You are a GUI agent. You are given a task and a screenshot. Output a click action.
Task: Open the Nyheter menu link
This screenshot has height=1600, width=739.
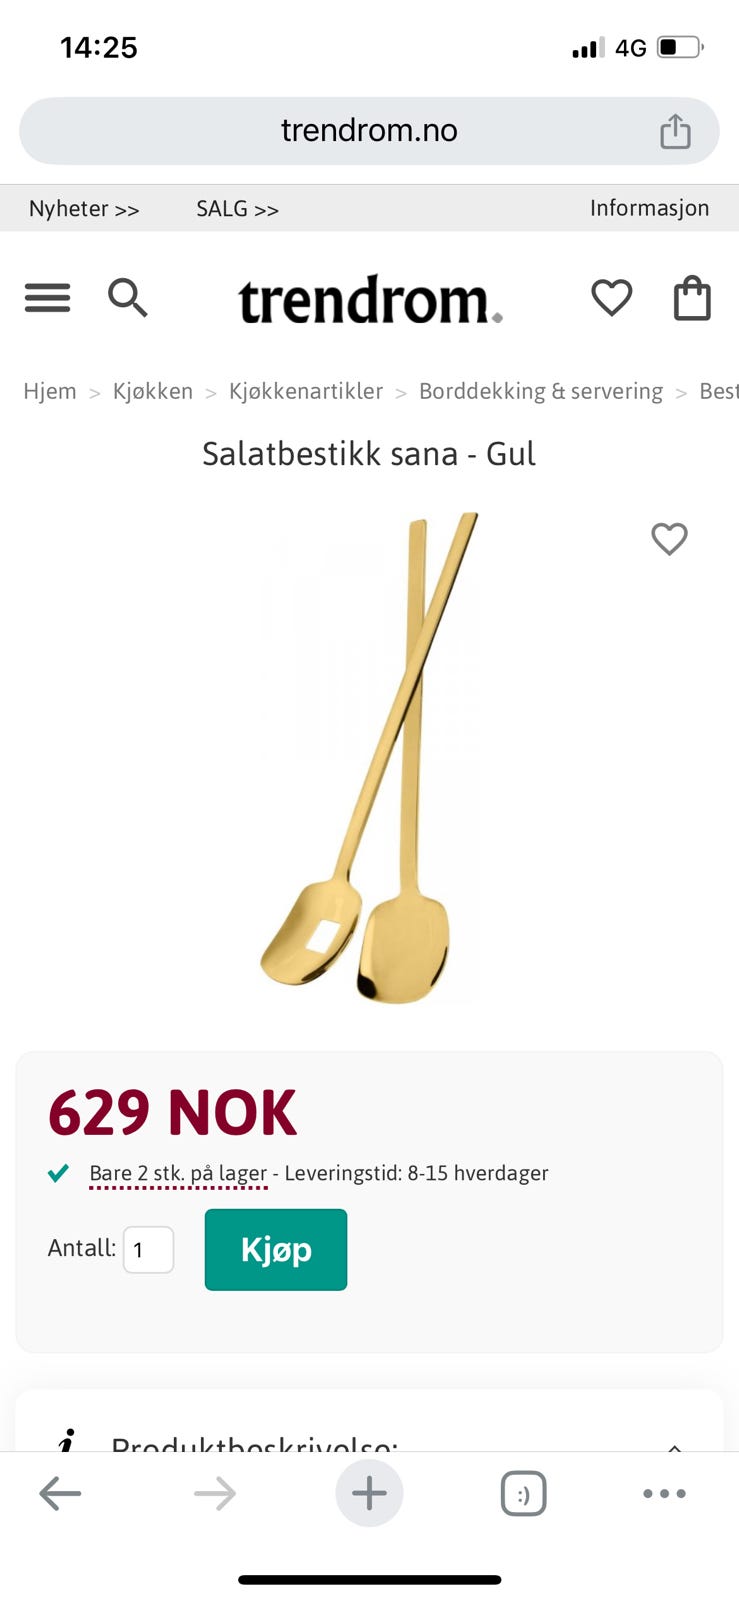pos(84,208)
